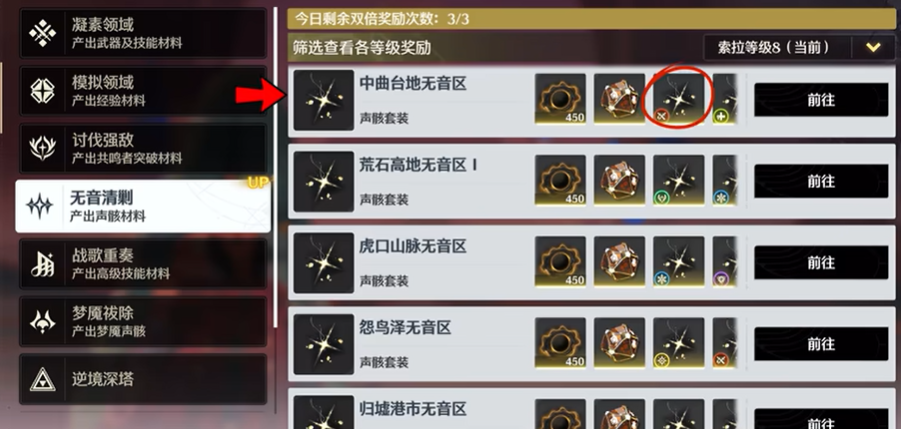Select the 逆境深塔 triangle tower icon
Image resolution: width=901 pixels, height=429 pixels.
coord(43,379)
